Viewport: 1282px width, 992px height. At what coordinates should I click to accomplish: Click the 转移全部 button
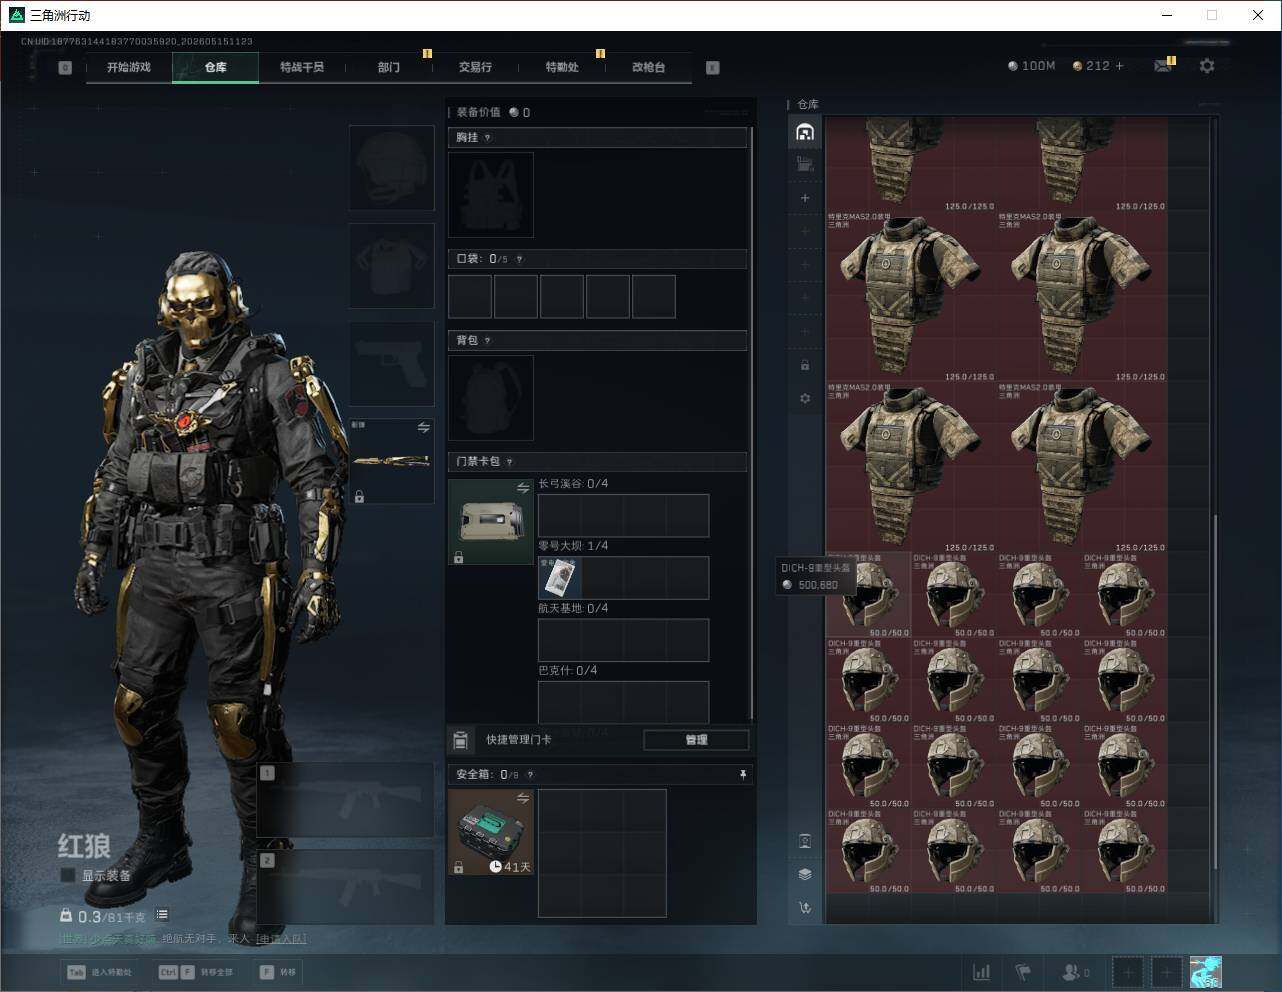(196, 972)
